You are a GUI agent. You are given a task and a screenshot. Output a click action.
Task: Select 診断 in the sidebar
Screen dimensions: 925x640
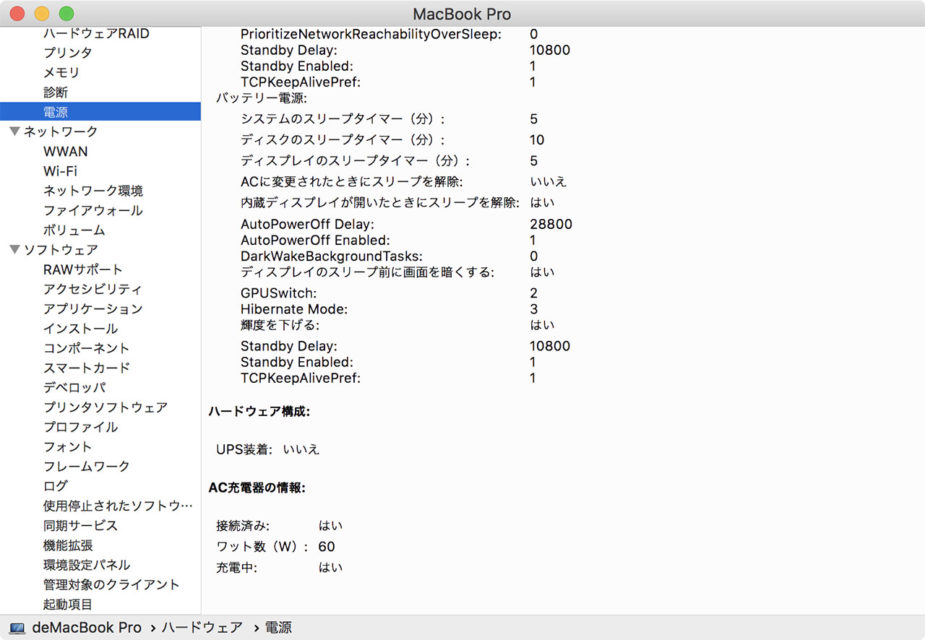click(x=55, y=92)
